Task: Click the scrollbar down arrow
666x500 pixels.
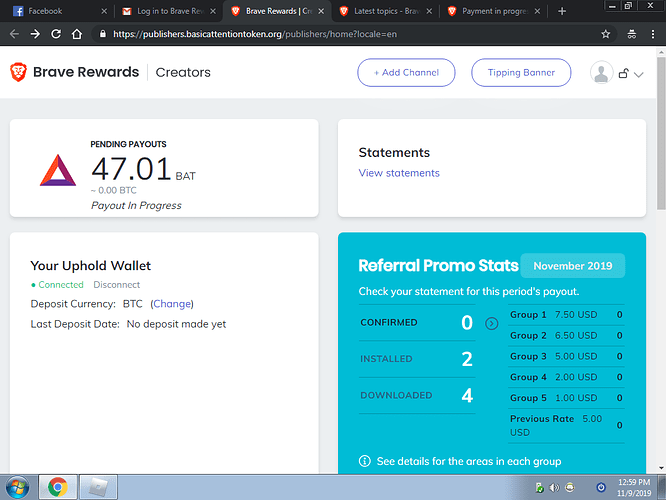Action: coord(661,468)
